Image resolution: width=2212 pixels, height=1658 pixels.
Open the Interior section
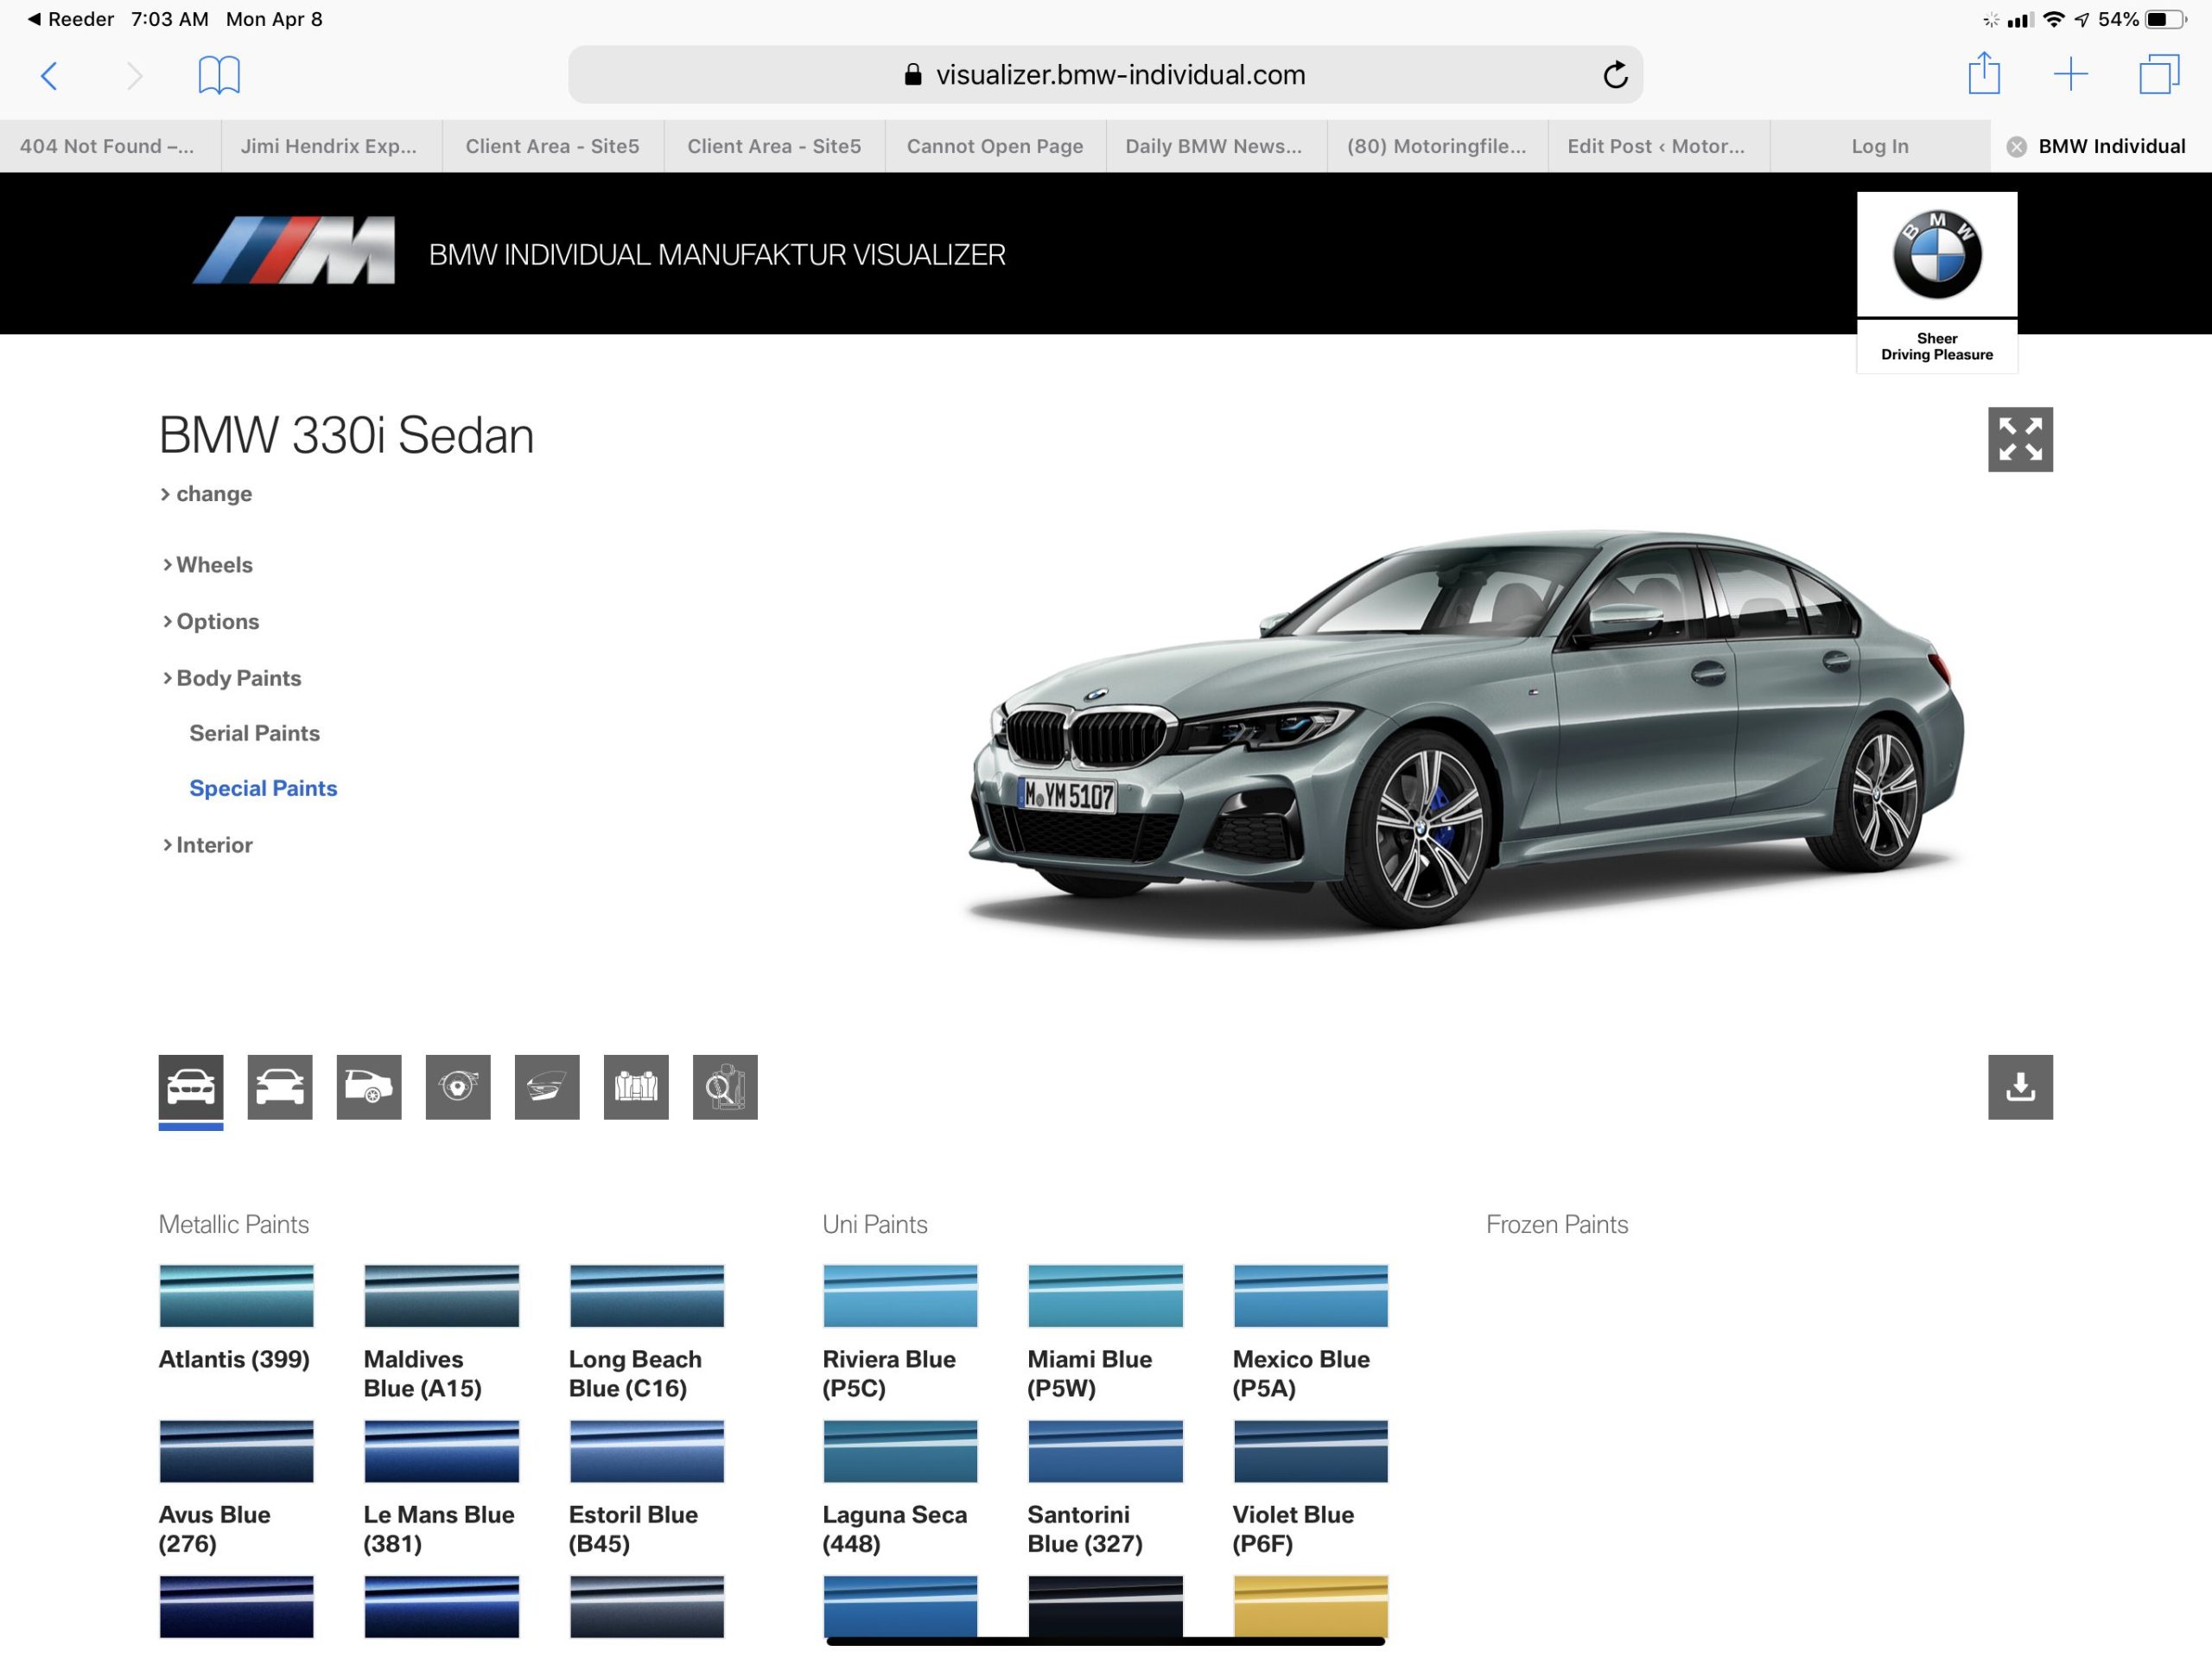[x=213, y=845]
